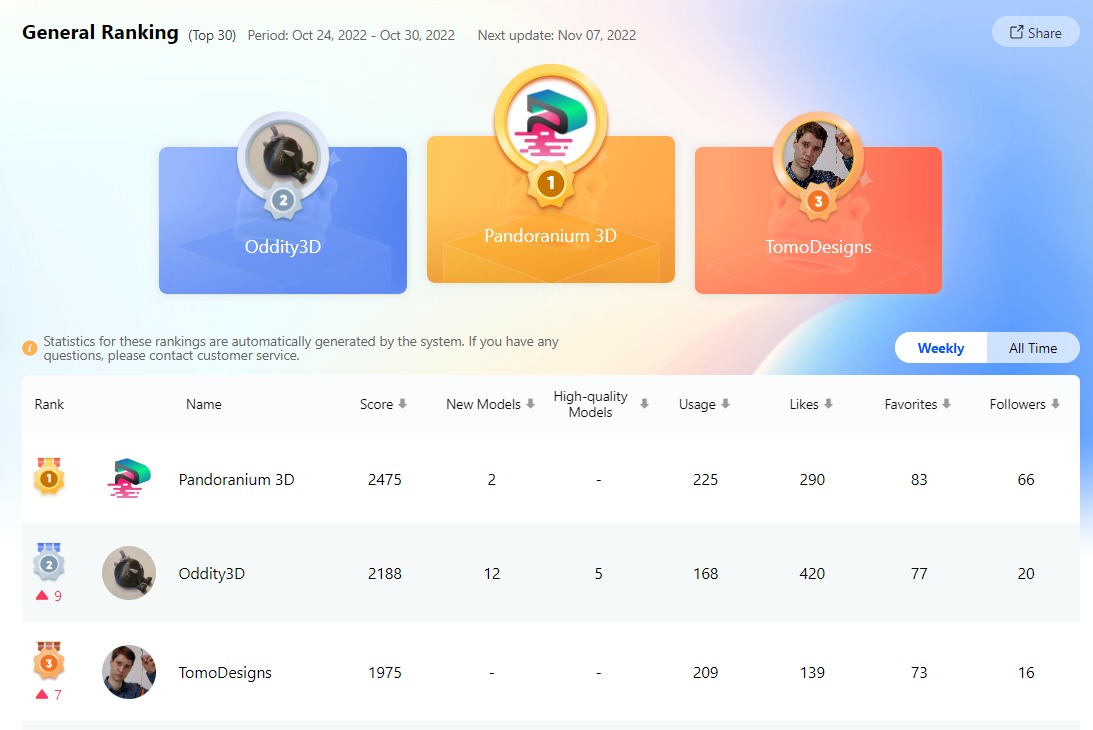Click the share arrow icon in the Share button

[x=1017, y=31]
